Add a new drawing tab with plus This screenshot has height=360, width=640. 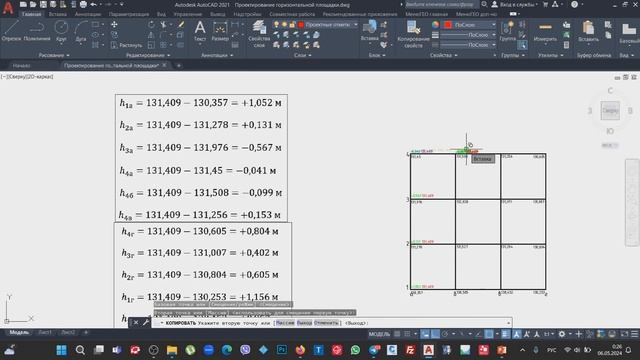178,65
